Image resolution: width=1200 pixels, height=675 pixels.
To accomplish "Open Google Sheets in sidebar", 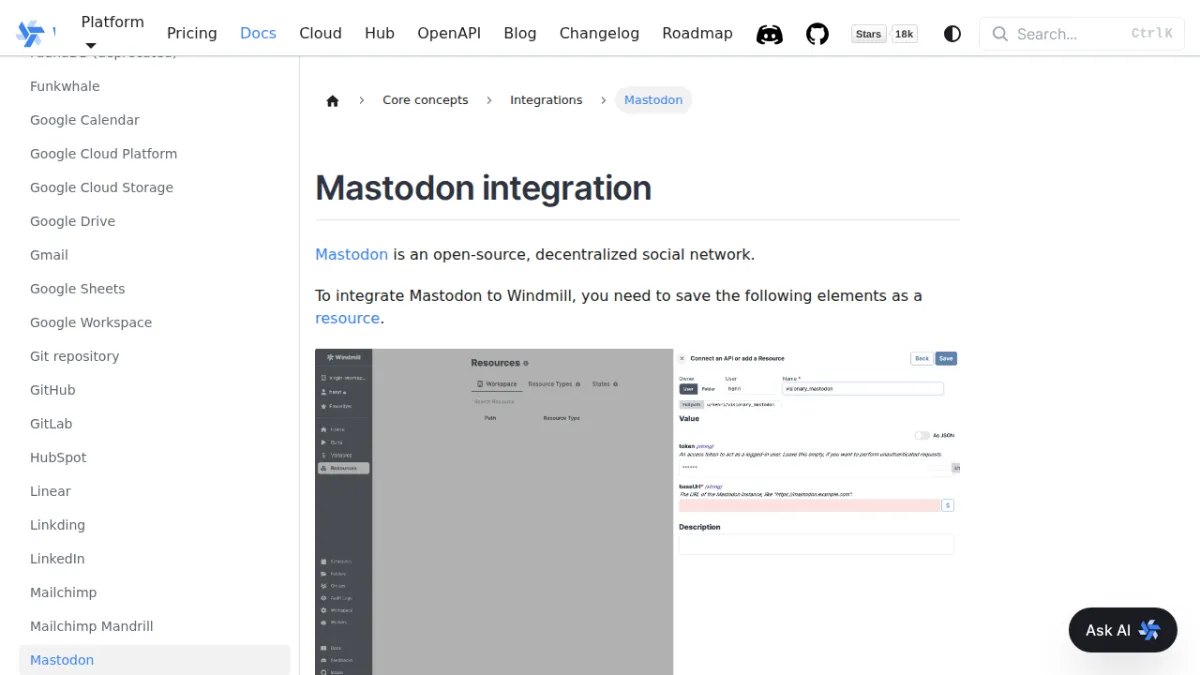I will click(77, 289).
